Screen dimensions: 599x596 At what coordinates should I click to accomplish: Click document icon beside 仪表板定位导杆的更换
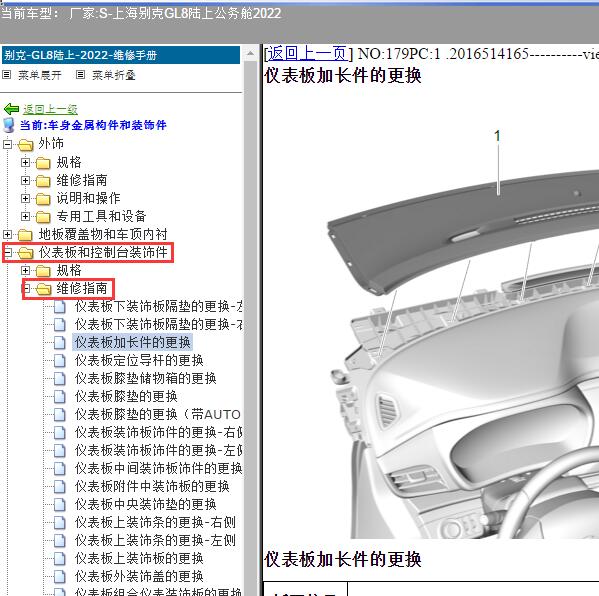click(x=60, y=361)
